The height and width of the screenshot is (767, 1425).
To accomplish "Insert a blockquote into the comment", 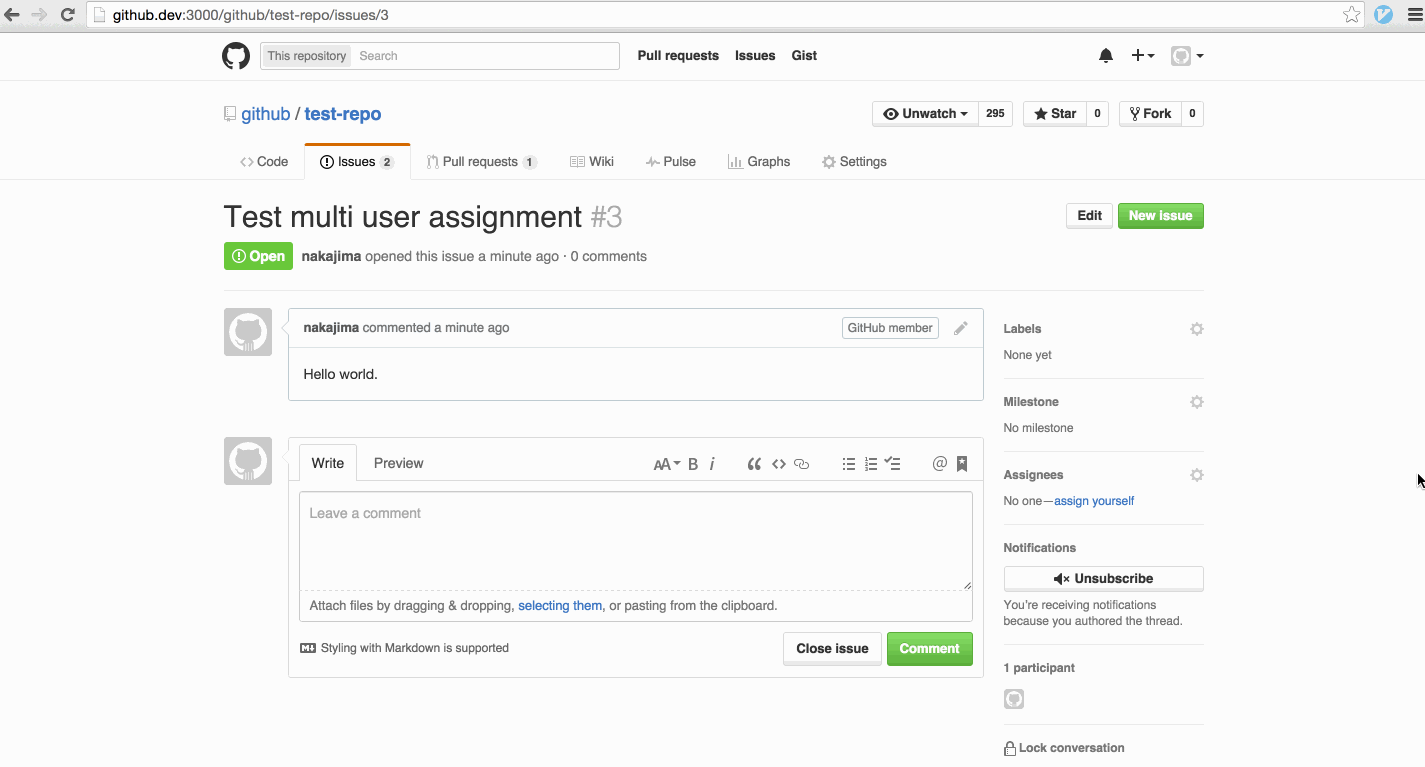I will point(754,463).
